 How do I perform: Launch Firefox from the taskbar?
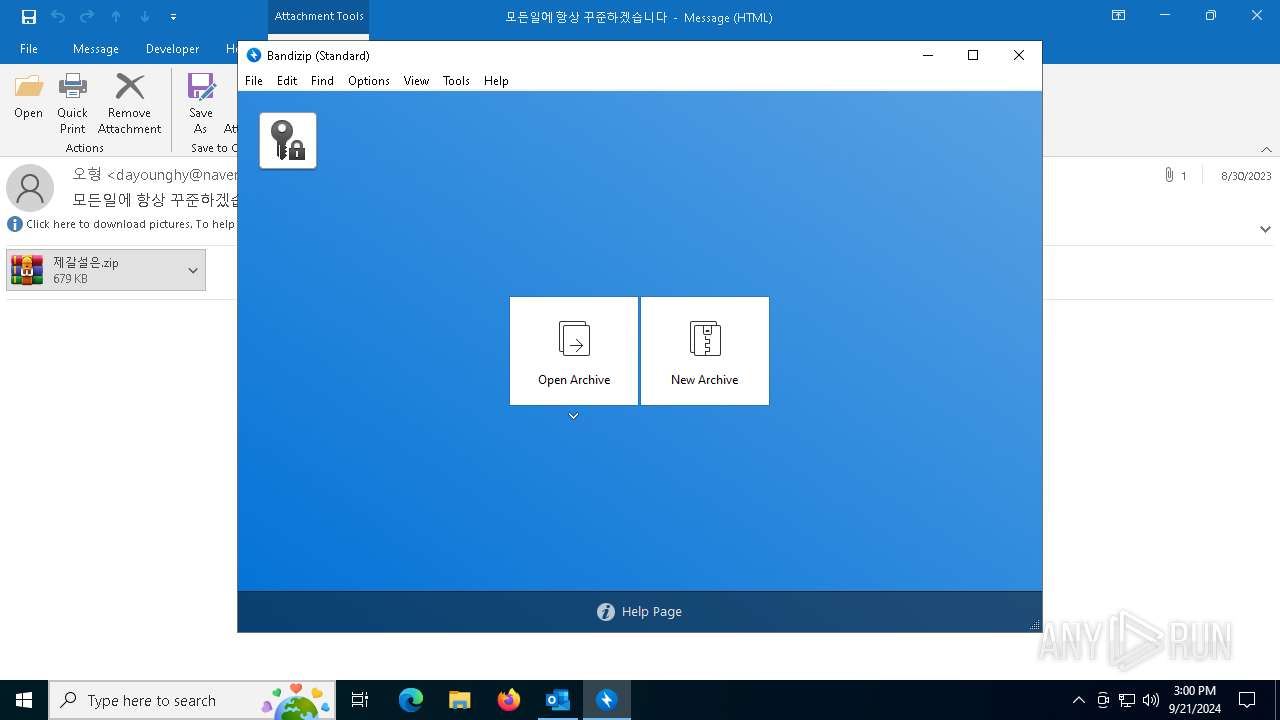point(509,700)
